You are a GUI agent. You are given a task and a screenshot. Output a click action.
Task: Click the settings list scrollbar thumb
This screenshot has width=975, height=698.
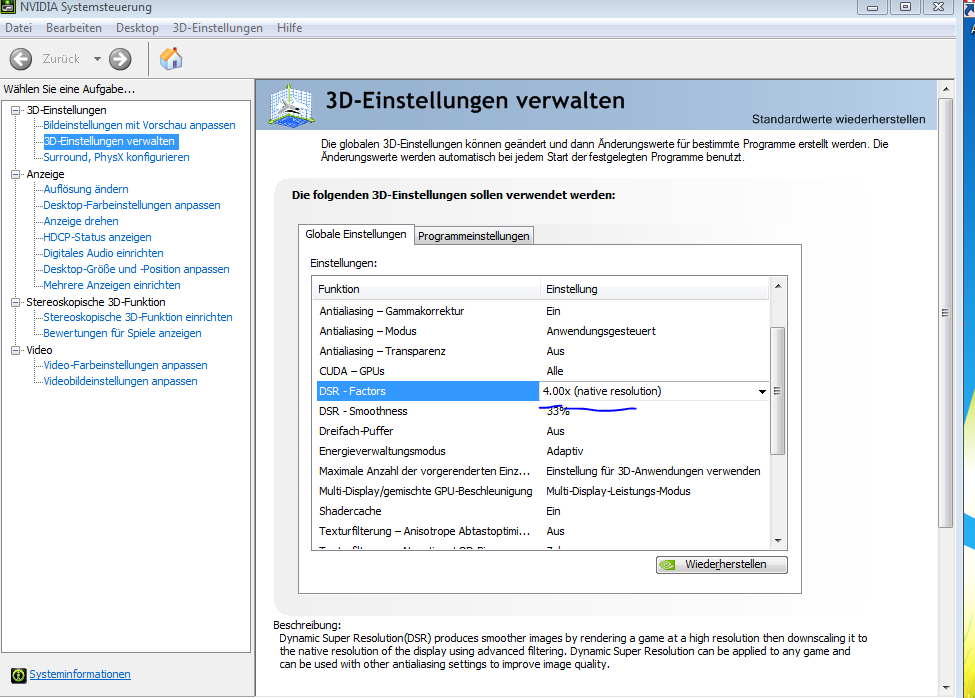(778, 390)
